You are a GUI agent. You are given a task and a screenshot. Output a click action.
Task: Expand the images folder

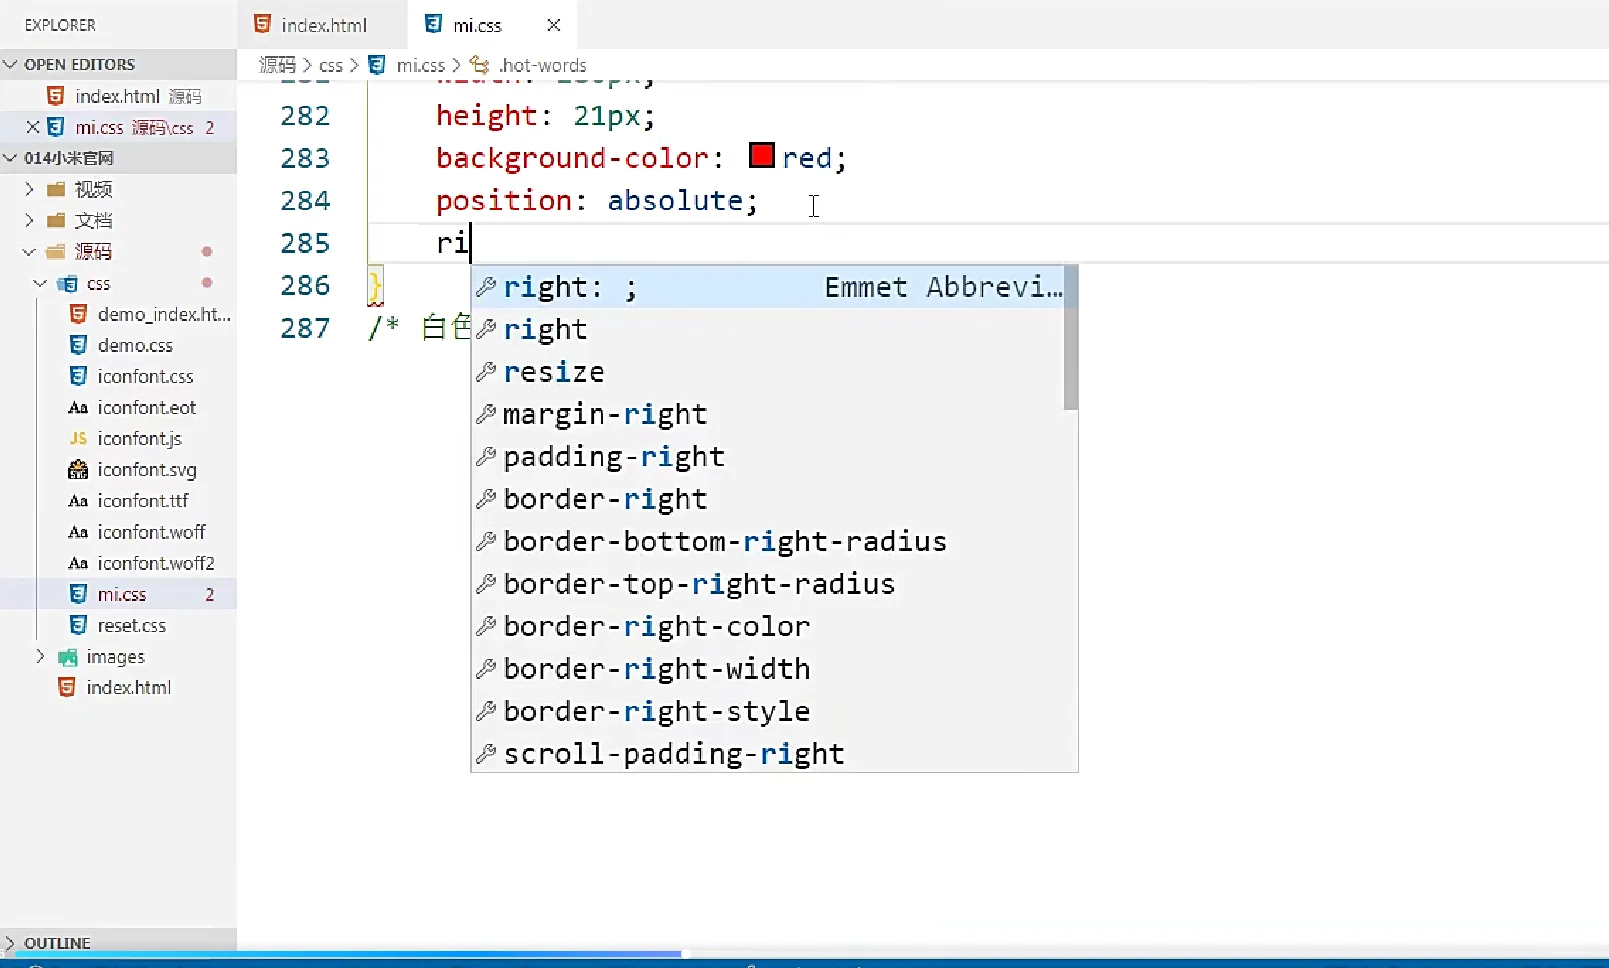(x=40, y=656)
